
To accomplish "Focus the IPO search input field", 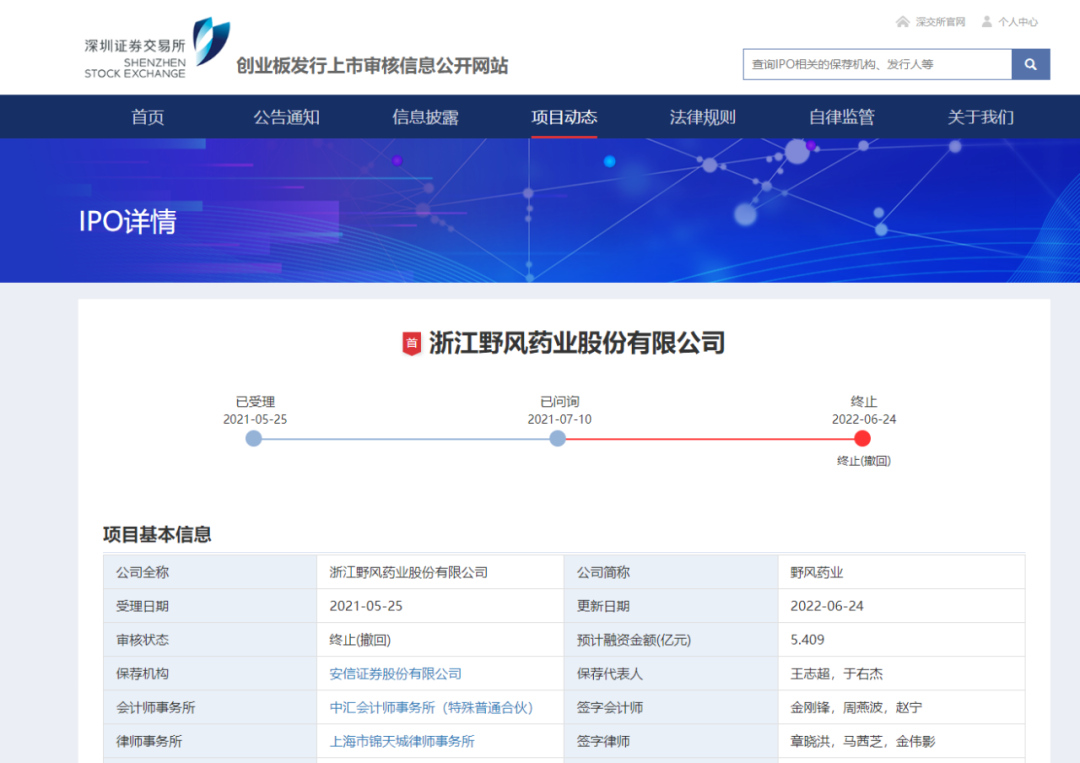I will 877,64.
